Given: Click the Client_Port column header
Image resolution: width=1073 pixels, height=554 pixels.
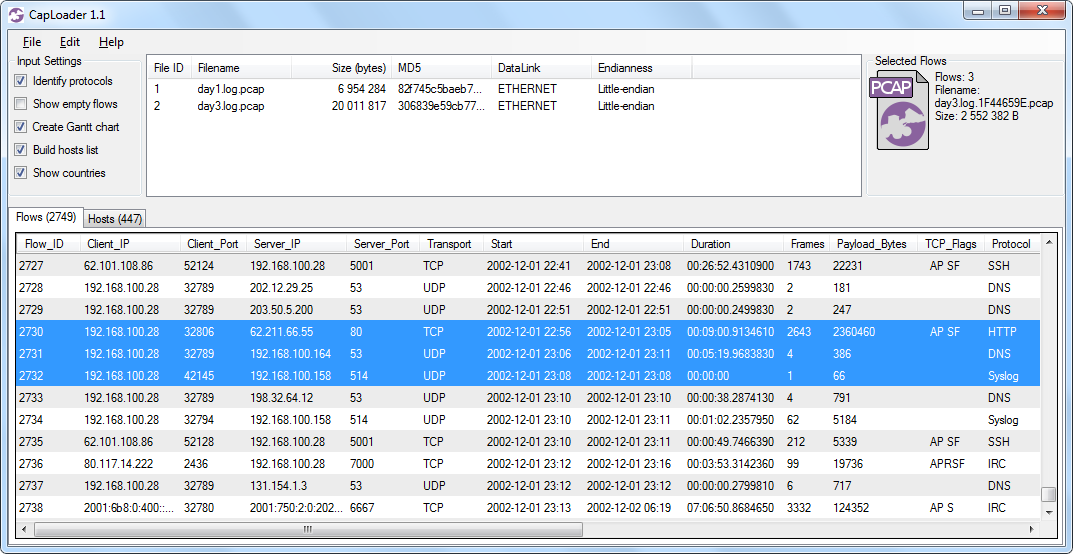Looking at the screenshot, I should [214, 244].
